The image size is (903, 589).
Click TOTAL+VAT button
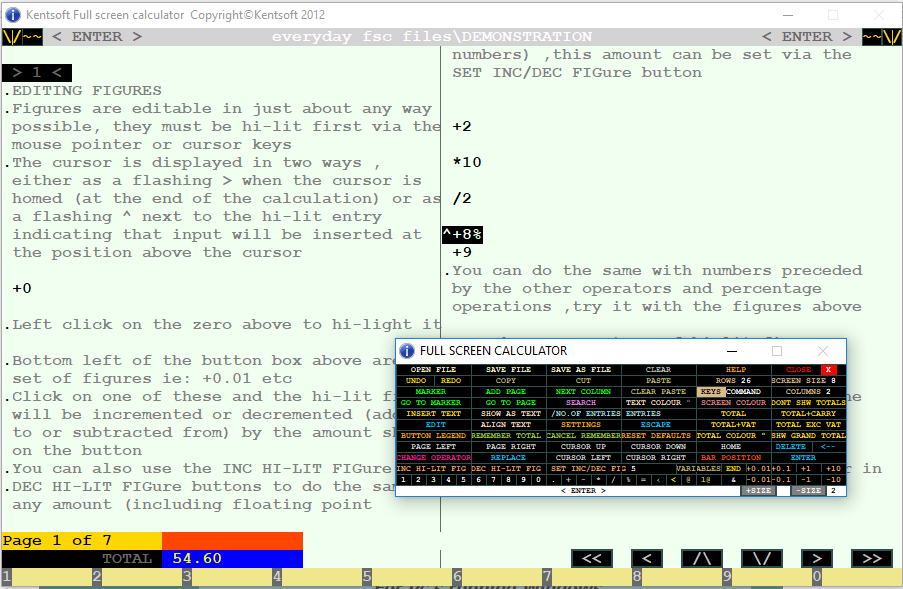(733, 424)
